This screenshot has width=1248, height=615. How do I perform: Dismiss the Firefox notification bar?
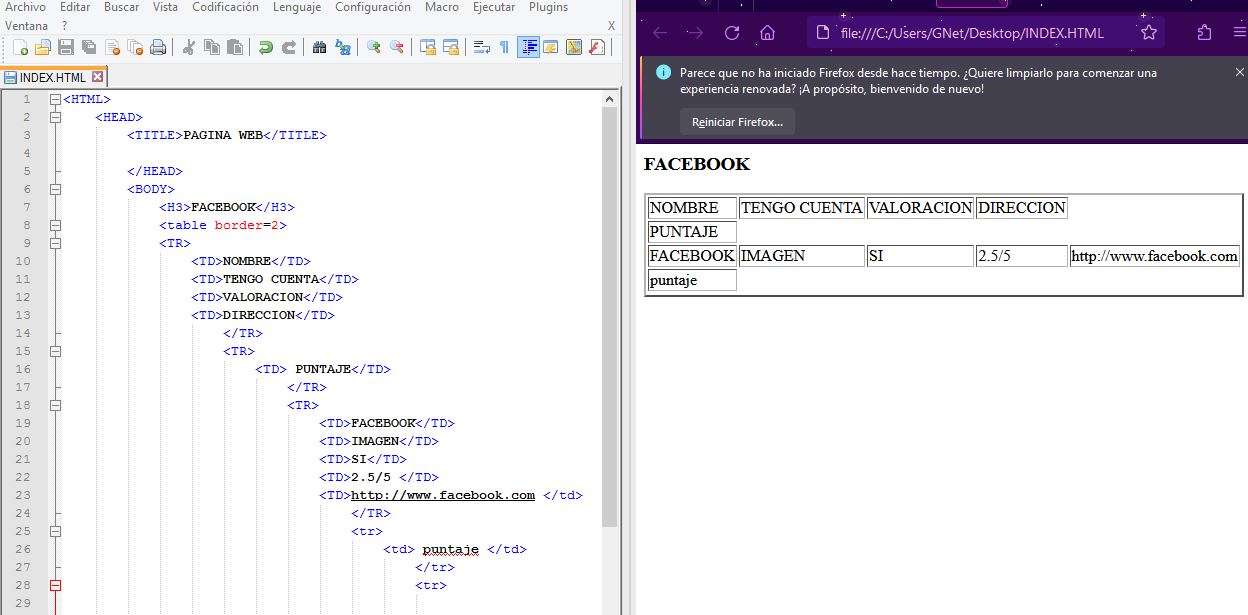point(1240,72)
